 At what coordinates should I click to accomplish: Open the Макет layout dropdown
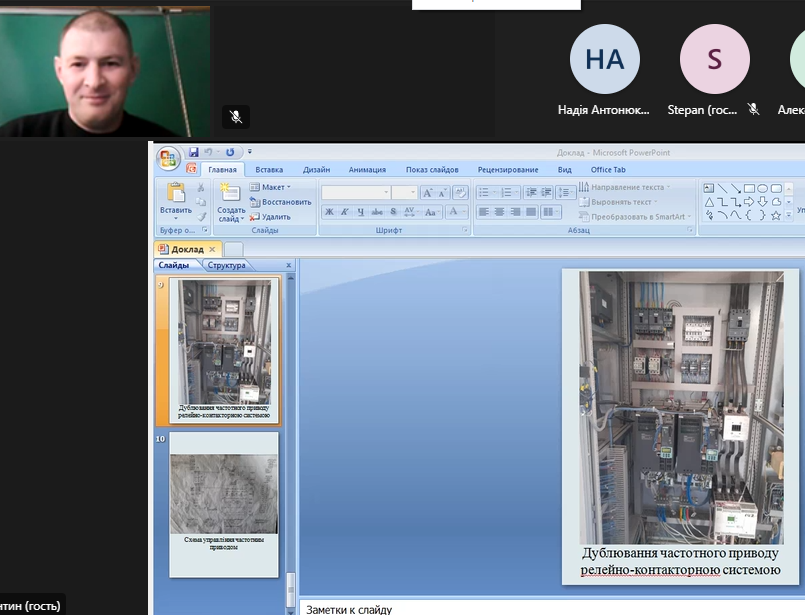271,187
